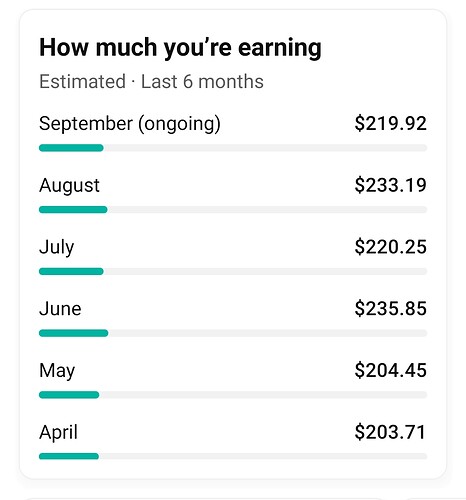Open the September (ongoing) earnings row

[233, 132]
